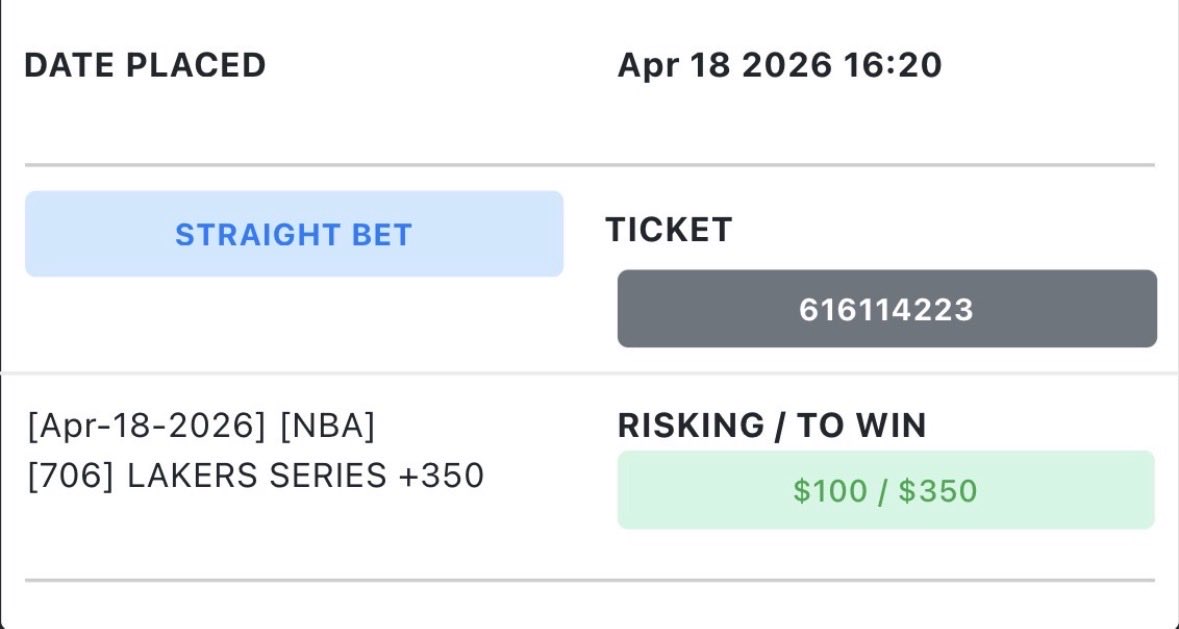Viewport: 1179px width, 629px height.
Task: Click the word PLACED in the header label
Action: [x=195, y=65]
